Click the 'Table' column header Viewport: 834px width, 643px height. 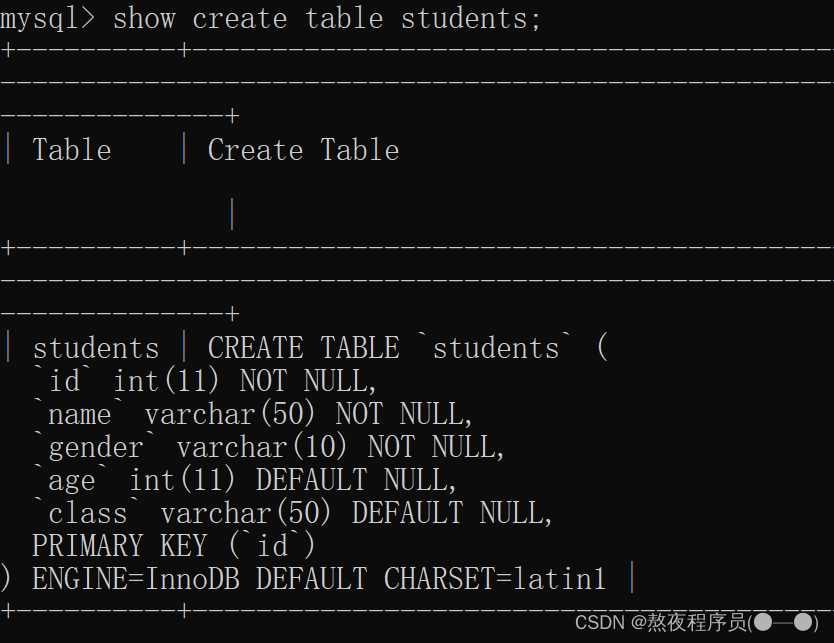72,150
